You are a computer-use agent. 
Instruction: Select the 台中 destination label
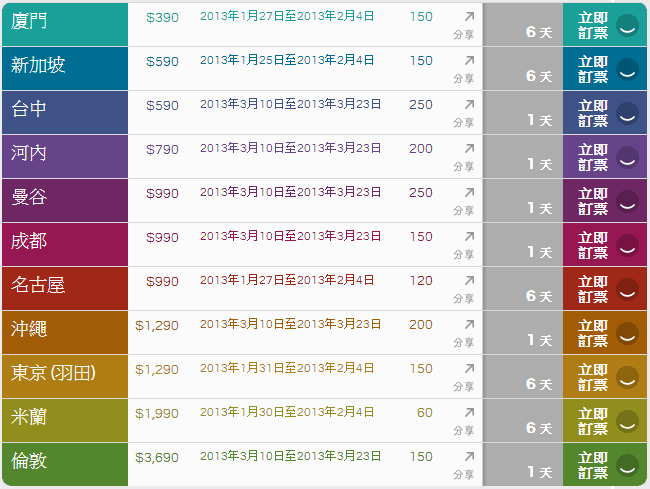coord(29,109)
